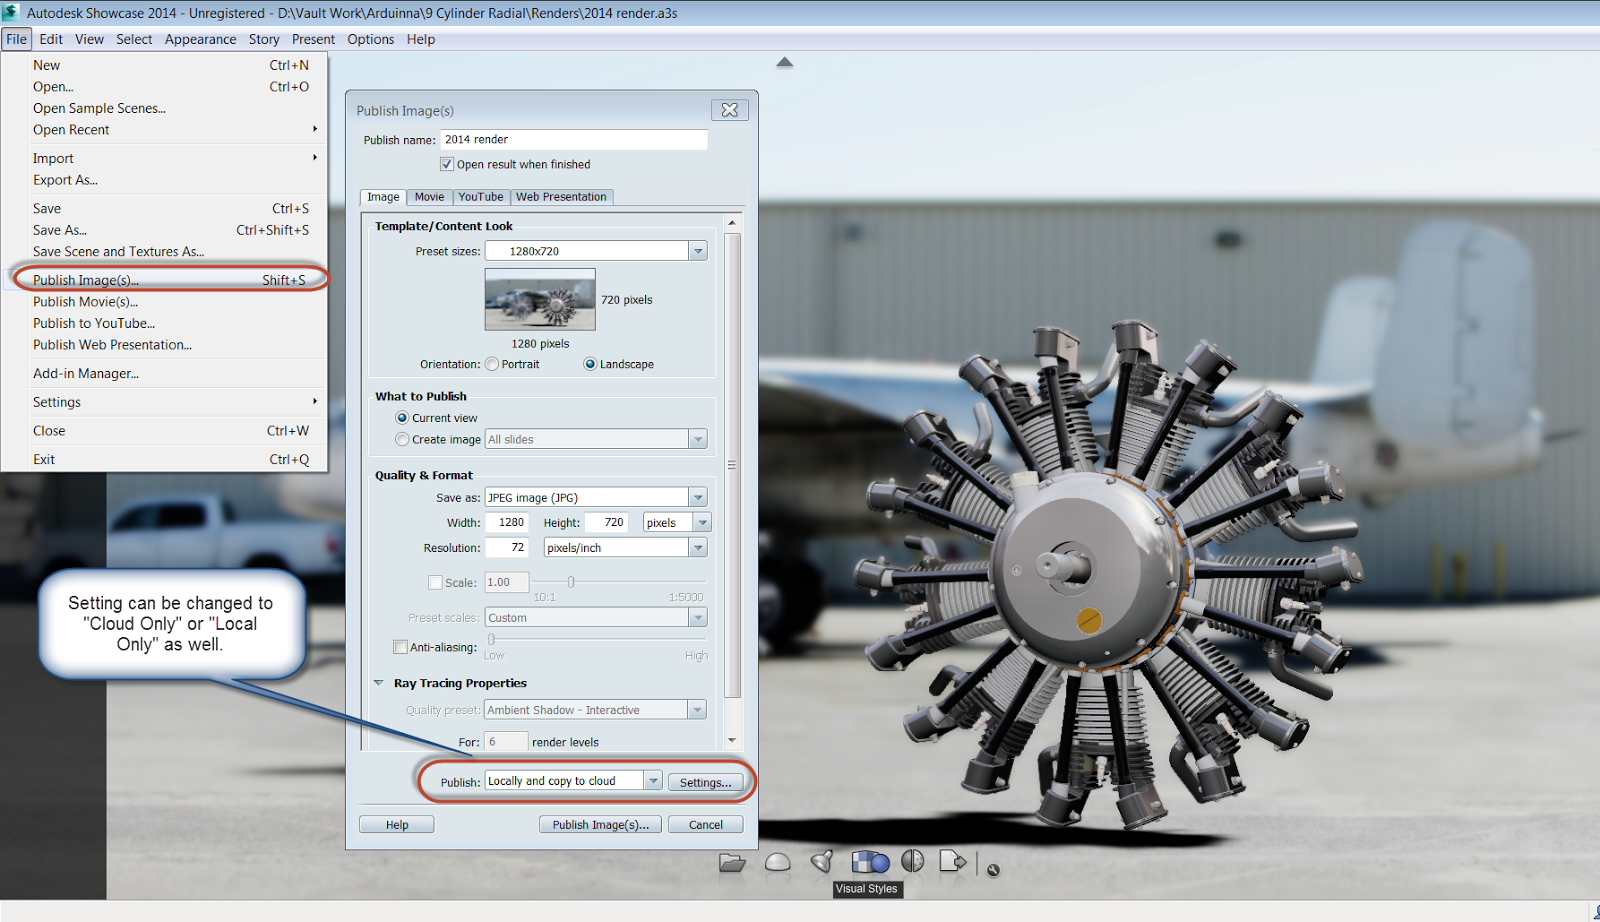This screenshot has height=922, width=1600.
Task: Open the Appearance menu
Action: (200, 39)
